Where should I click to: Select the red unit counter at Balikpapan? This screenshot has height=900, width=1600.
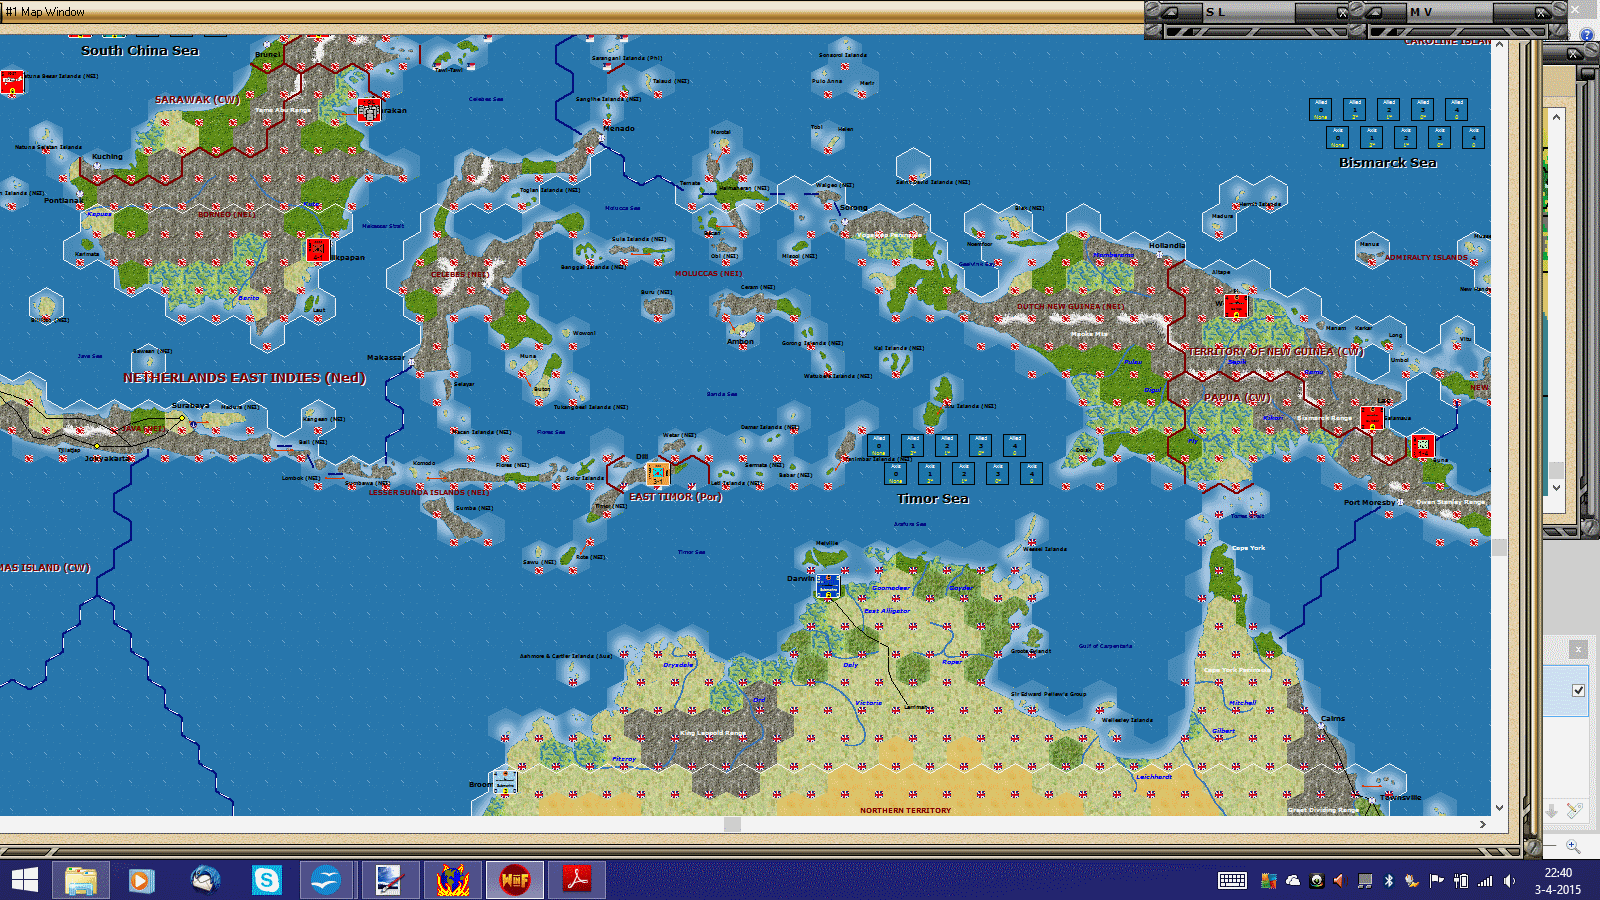[317, 248]
